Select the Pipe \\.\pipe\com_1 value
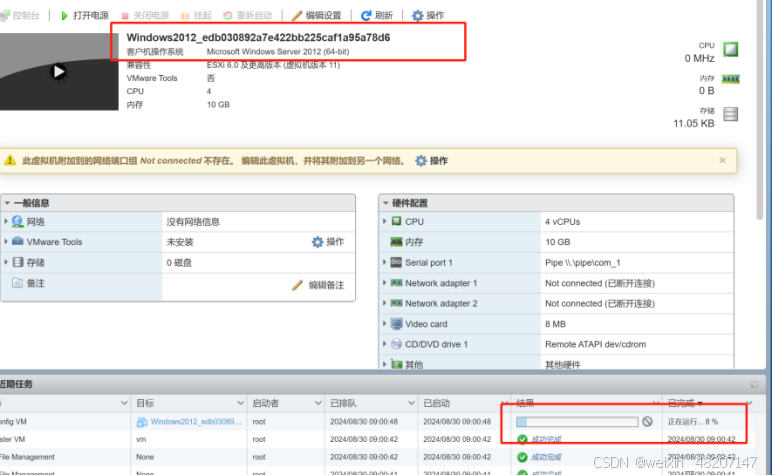 [x=583, y=263]
